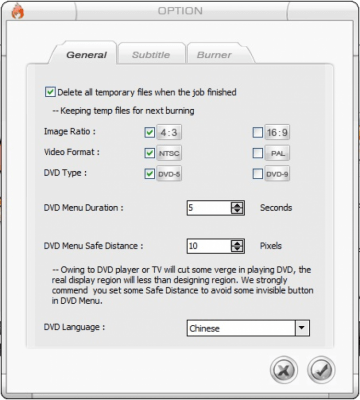Click the NTSC label button

[x=169, y=153]
